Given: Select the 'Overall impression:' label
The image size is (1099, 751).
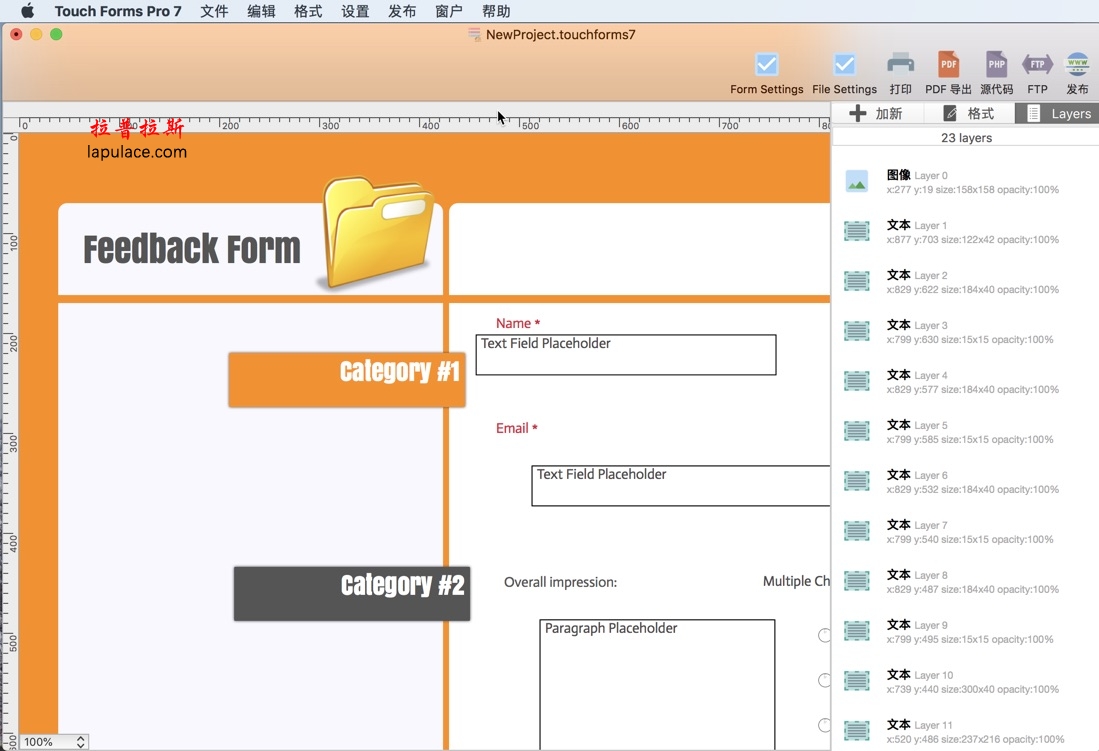Looking at the screenshot, I should (x=561, y=582).
